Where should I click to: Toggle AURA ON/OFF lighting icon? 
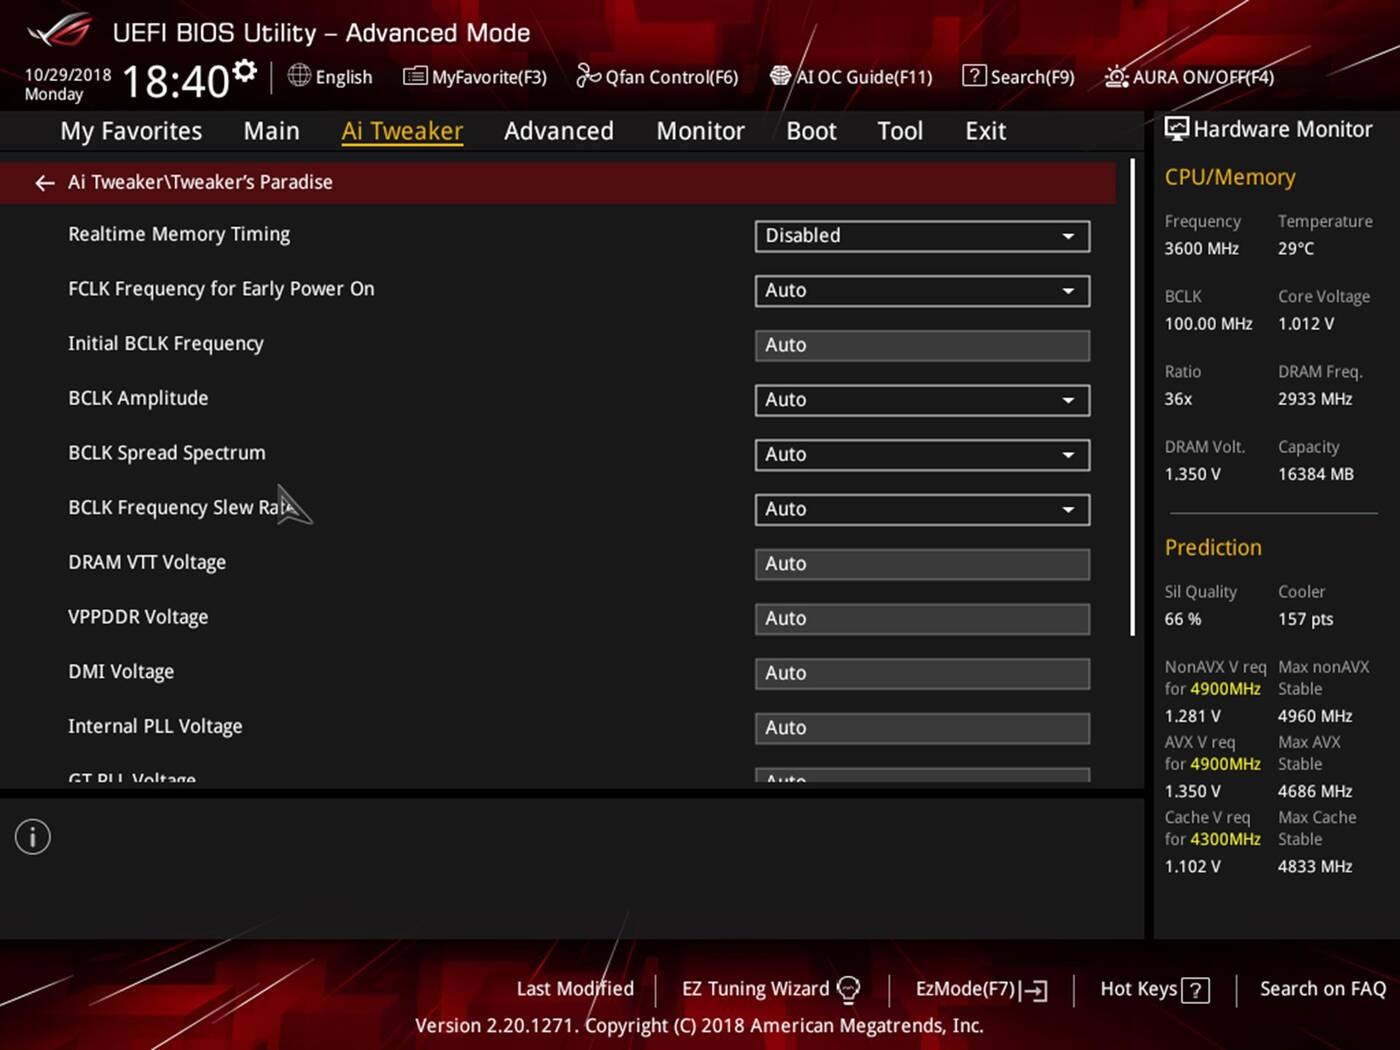coord(1116,77)
